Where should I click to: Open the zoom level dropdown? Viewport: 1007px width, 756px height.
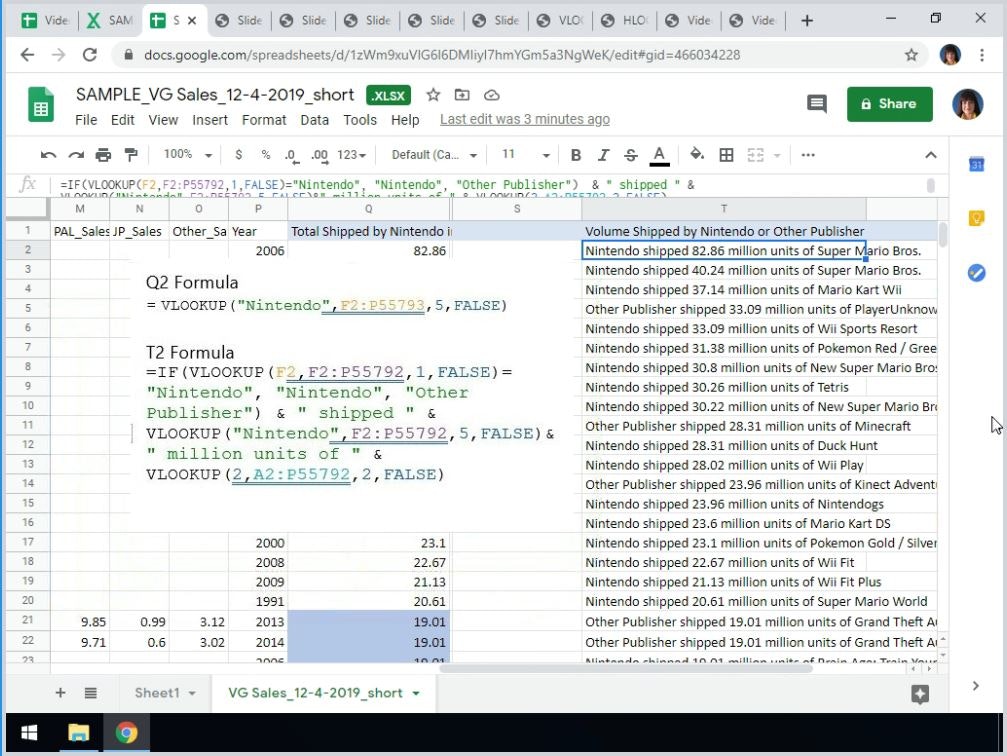187,155
